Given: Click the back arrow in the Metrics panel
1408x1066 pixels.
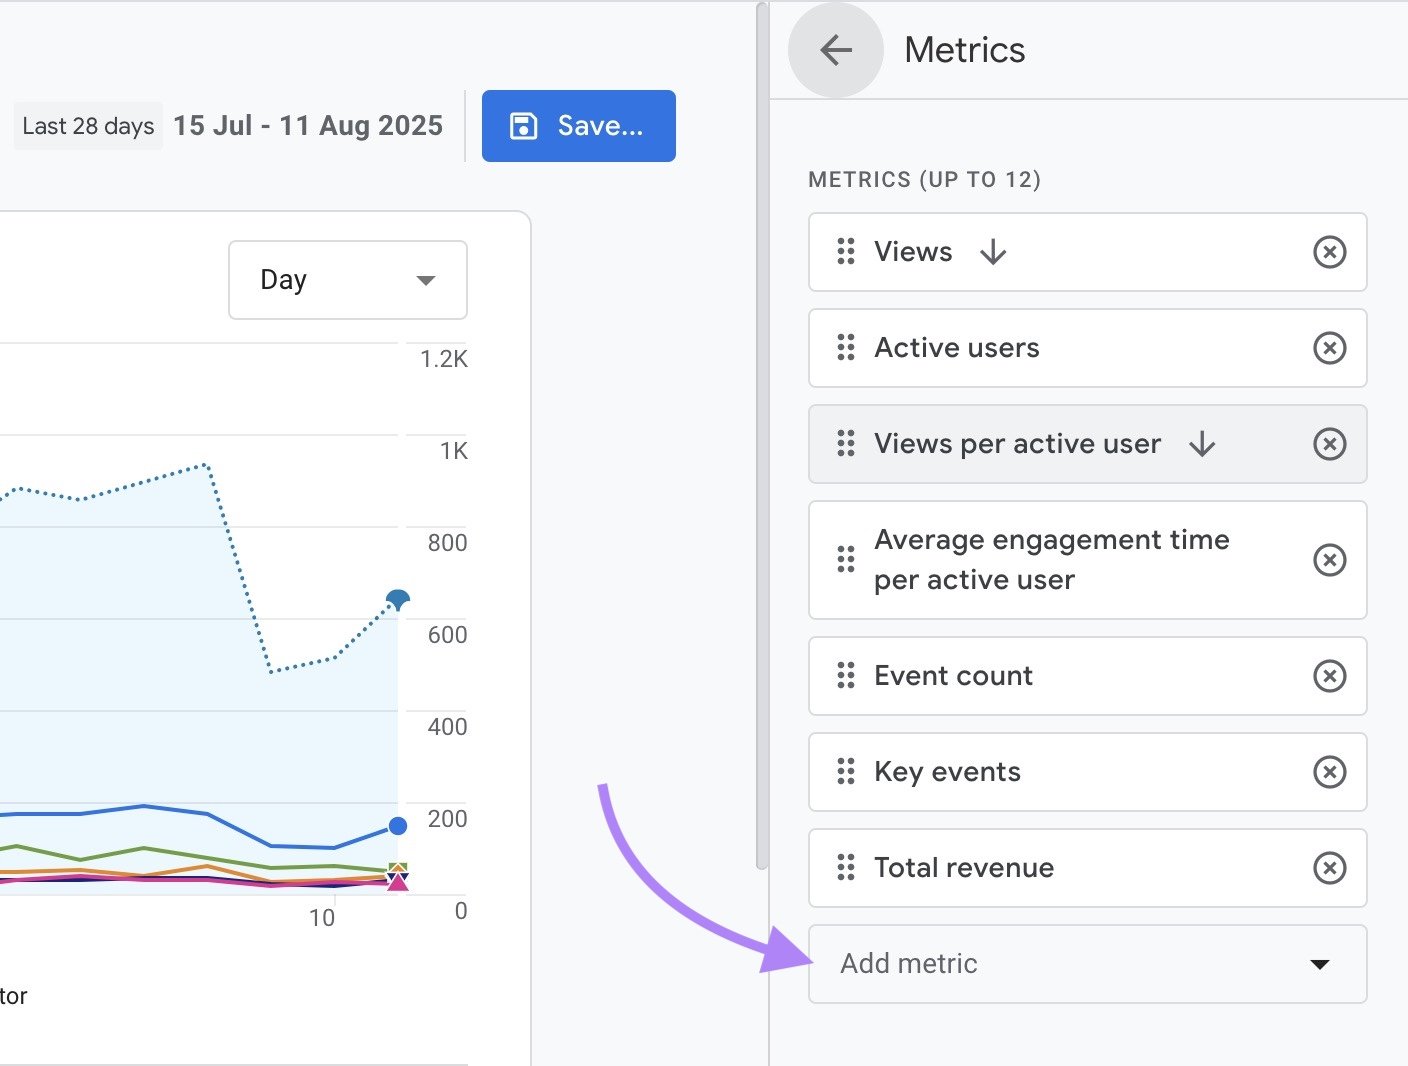Looking at the screenshot, I should [835, 50].
